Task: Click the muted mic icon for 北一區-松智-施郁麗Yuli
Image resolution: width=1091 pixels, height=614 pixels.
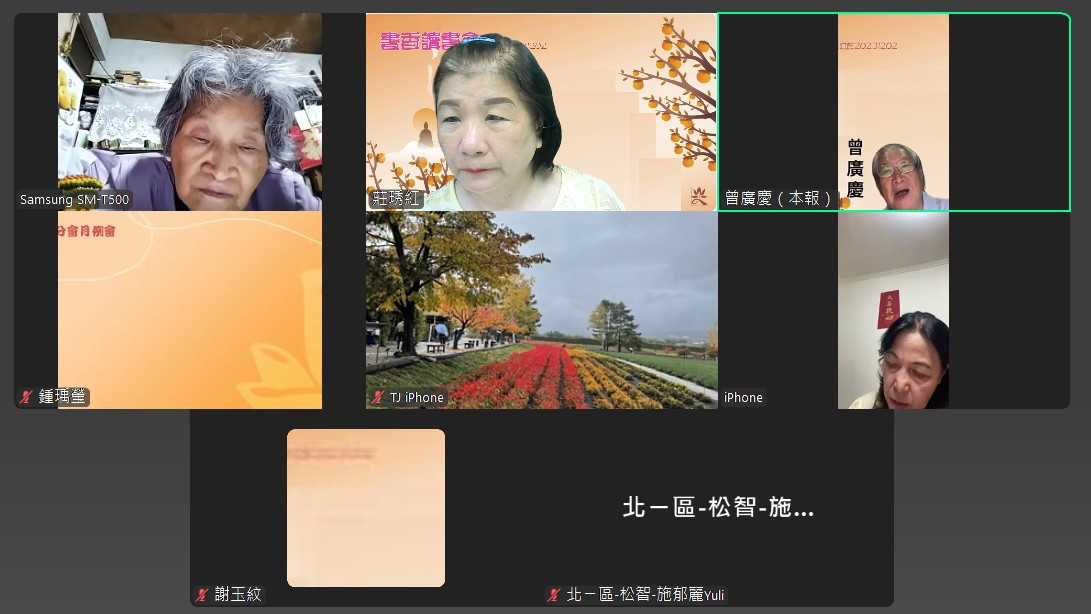Action: [x=554, y=594]
